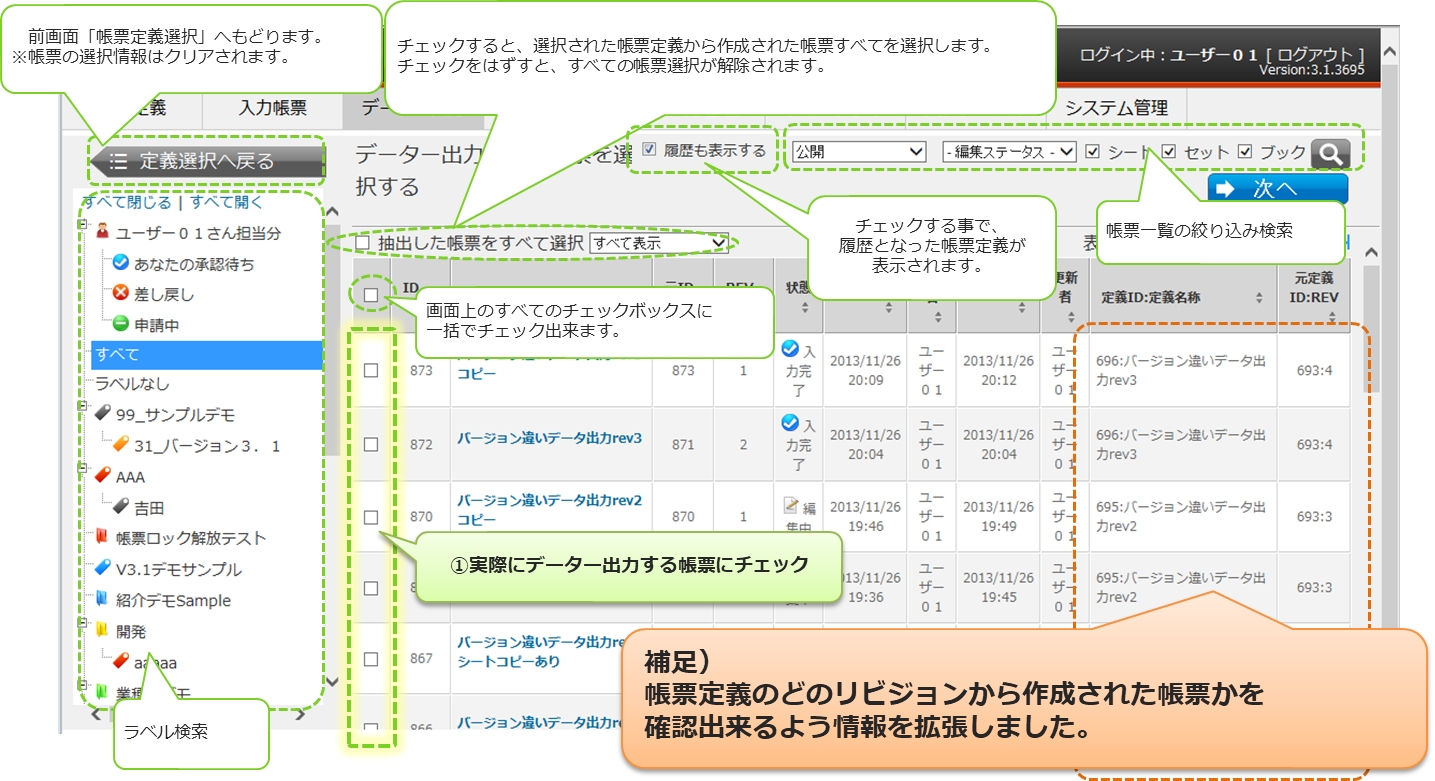Select the すべて label filter

pos(207,354)
